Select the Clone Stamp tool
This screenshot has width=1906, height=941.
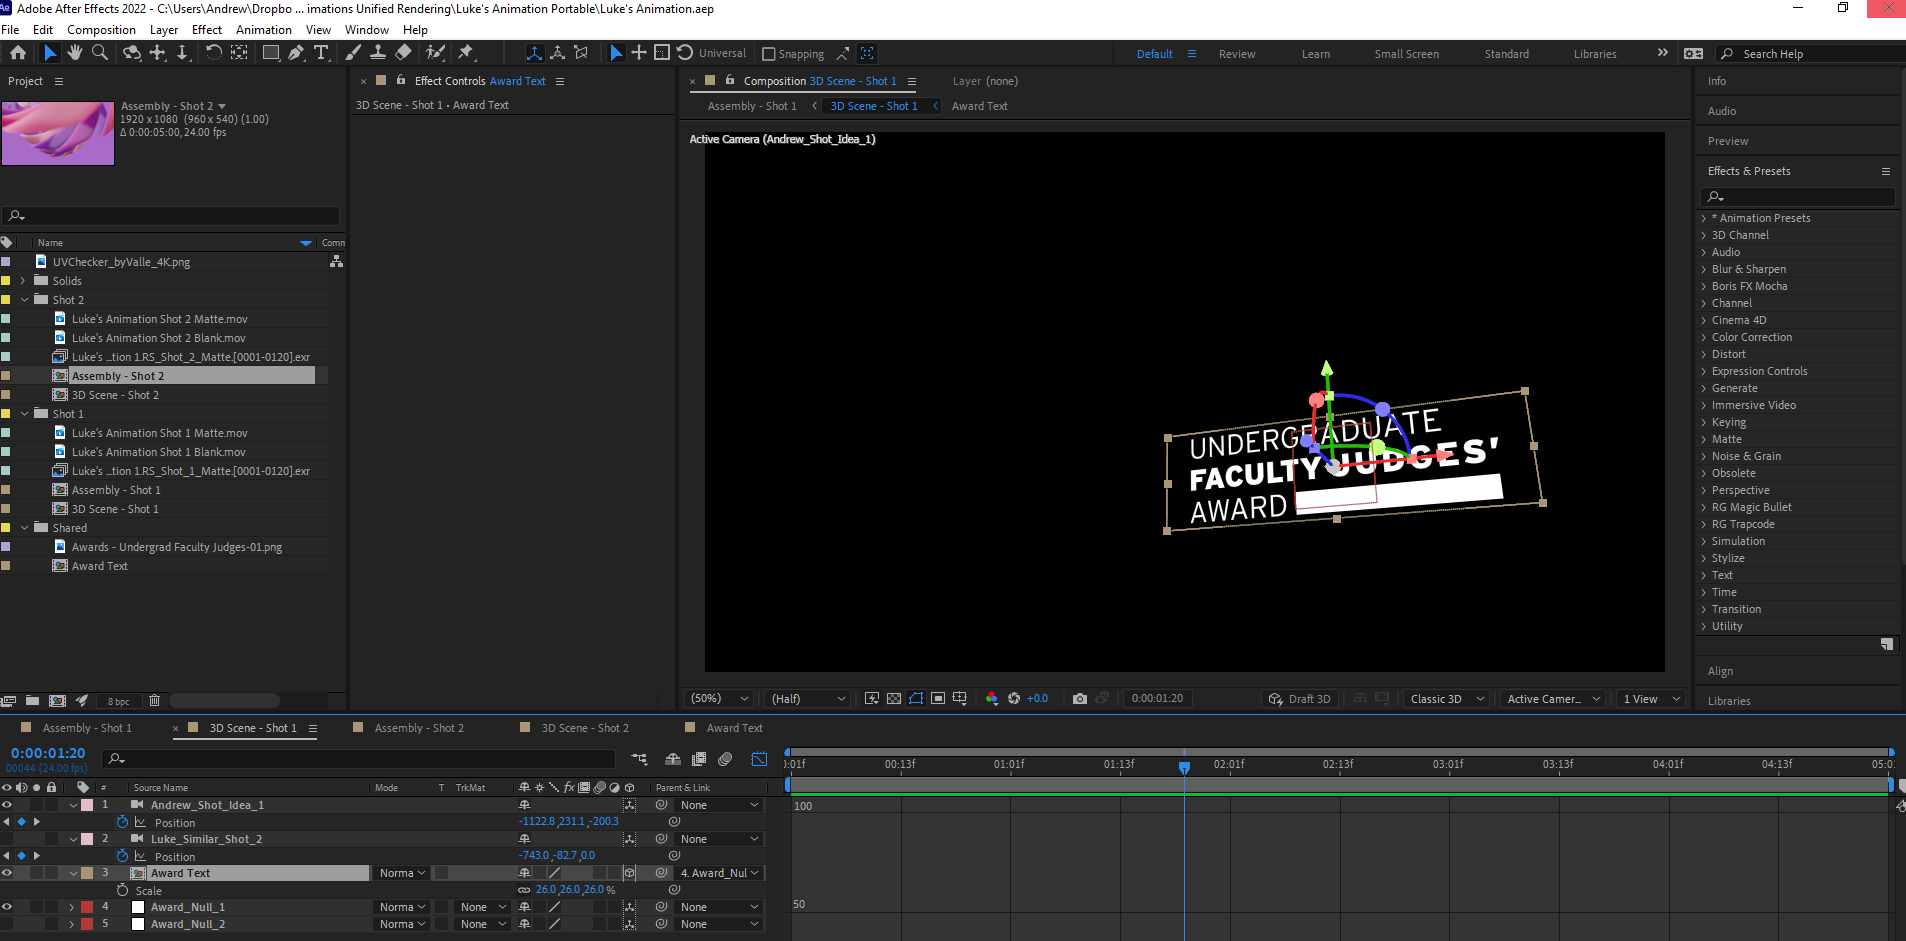[379, 53]
